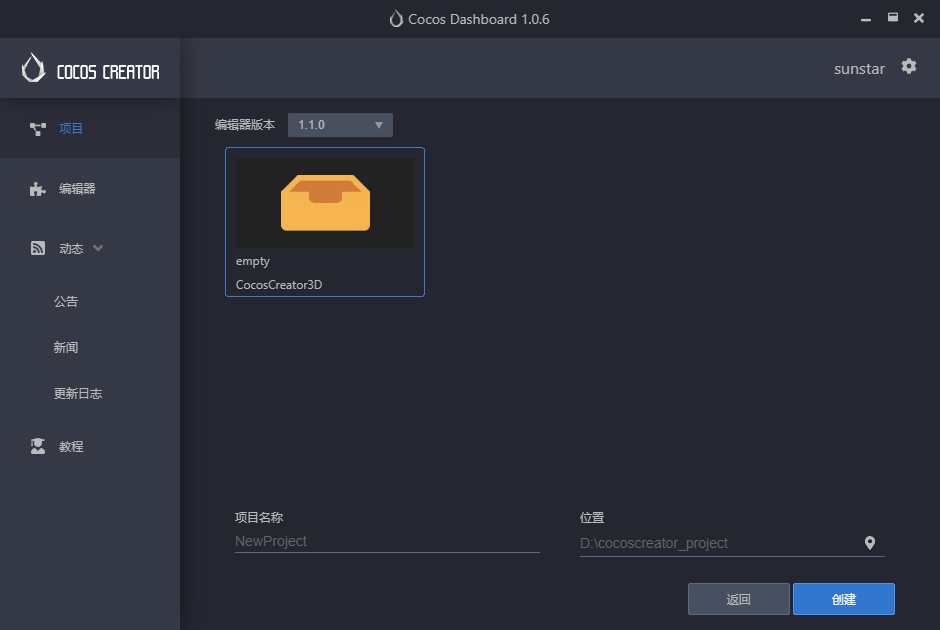Close the Cocos Dashboard window
The height and width of the screenshot is (630, 940).
click(919, 18)
